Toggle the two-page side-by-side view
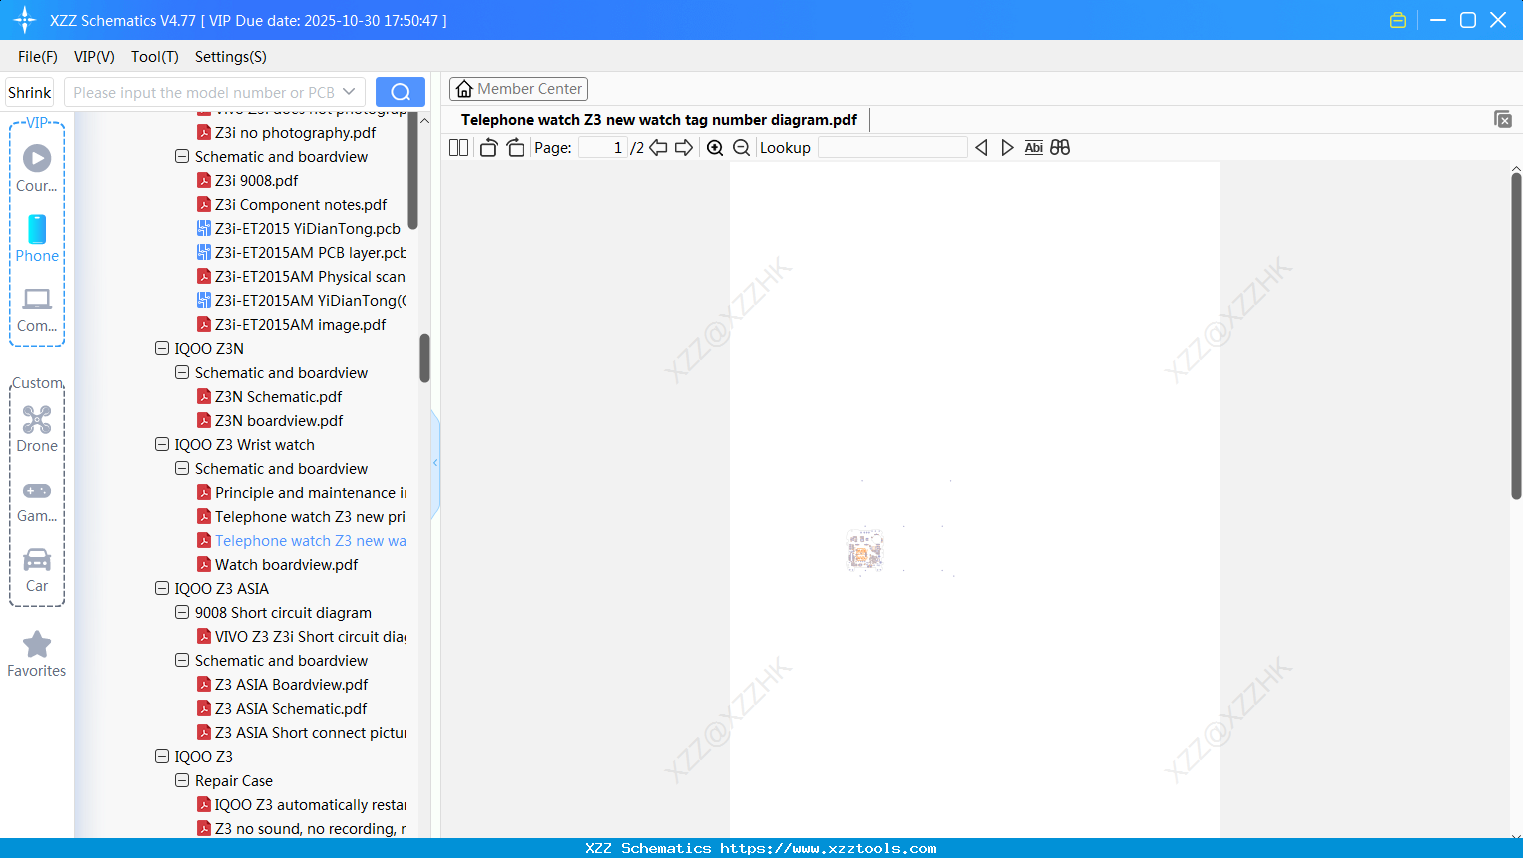 [x=458, y=148]
